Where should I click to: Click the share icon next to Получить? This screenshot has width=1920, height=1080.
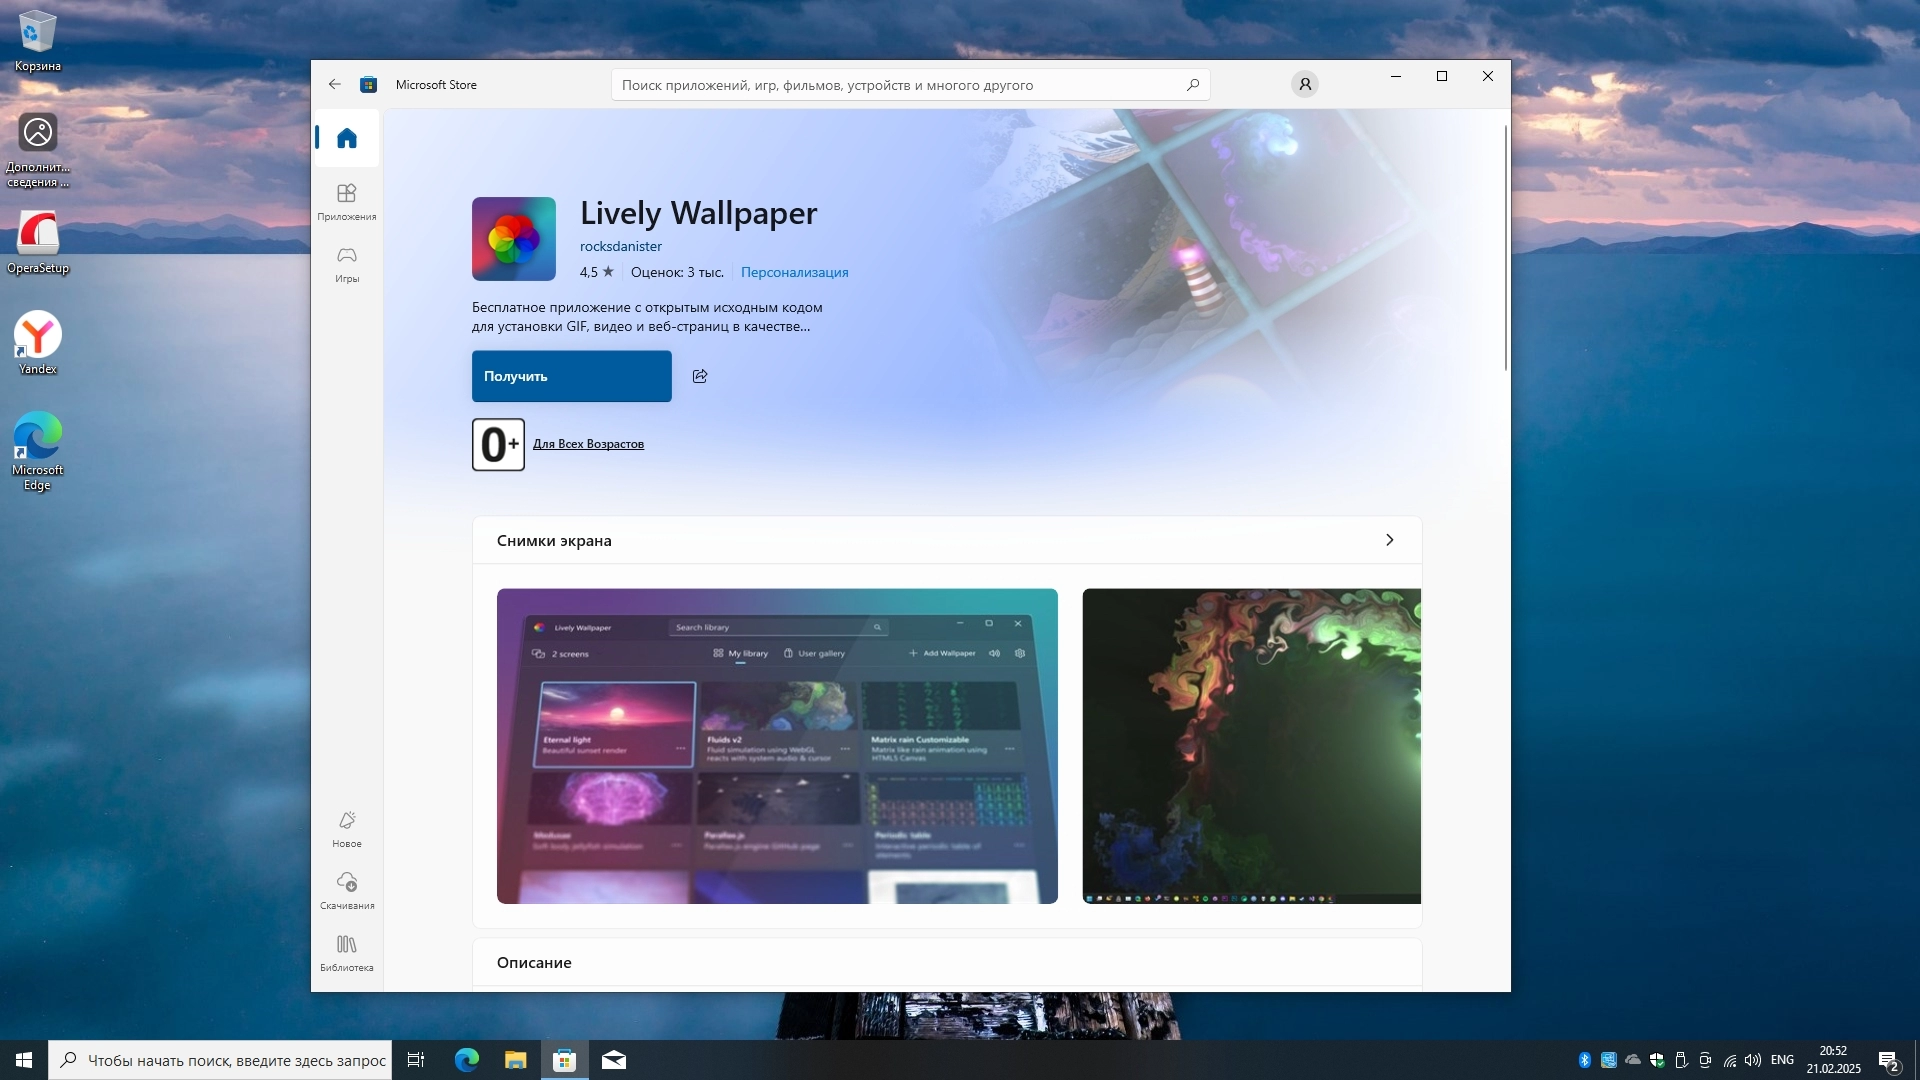[700, 376]
